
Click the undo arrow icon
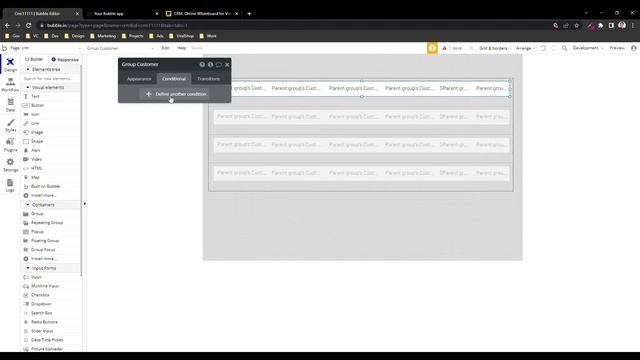coord(543,48)
